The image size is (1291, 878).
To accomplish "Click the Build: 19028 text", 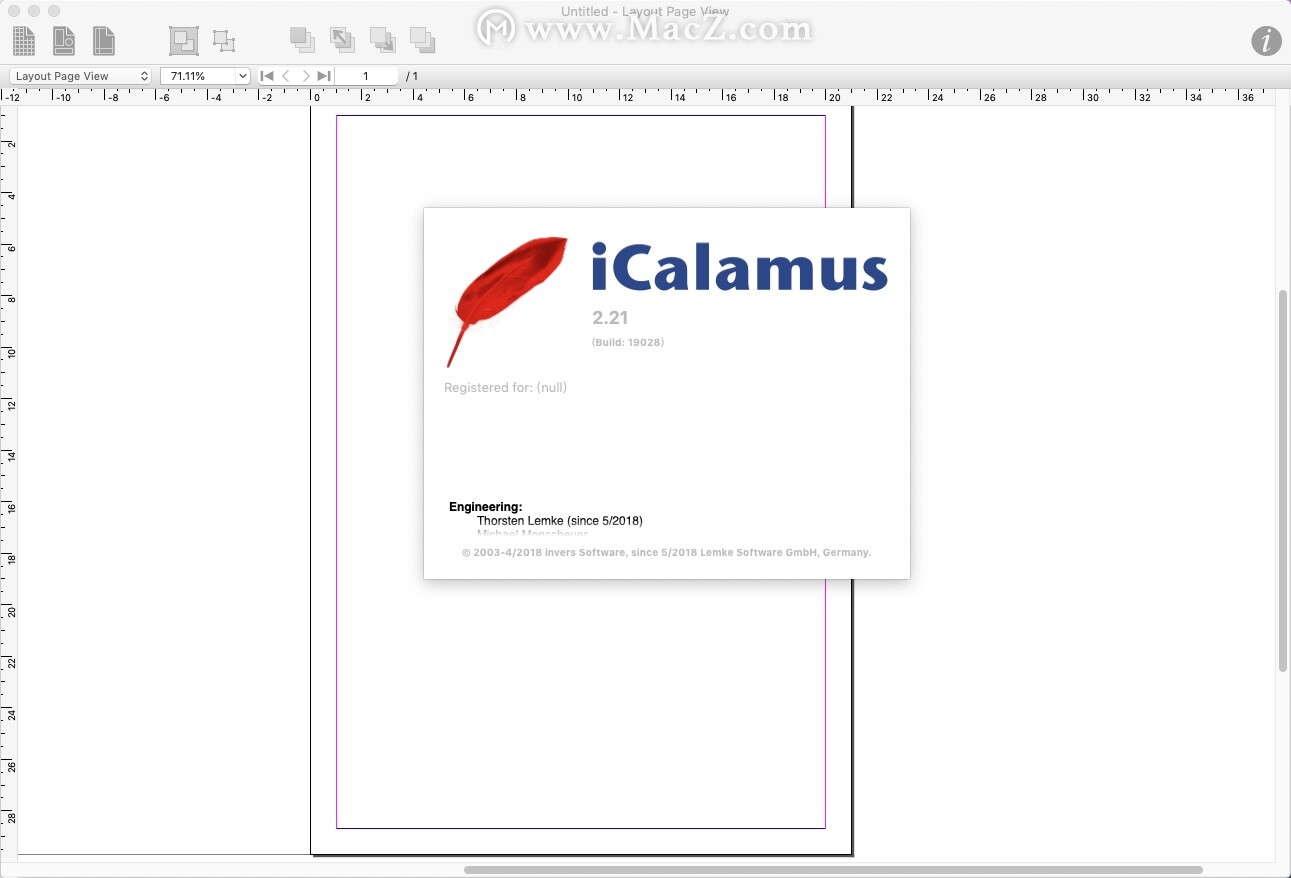I will pos(628,342).
